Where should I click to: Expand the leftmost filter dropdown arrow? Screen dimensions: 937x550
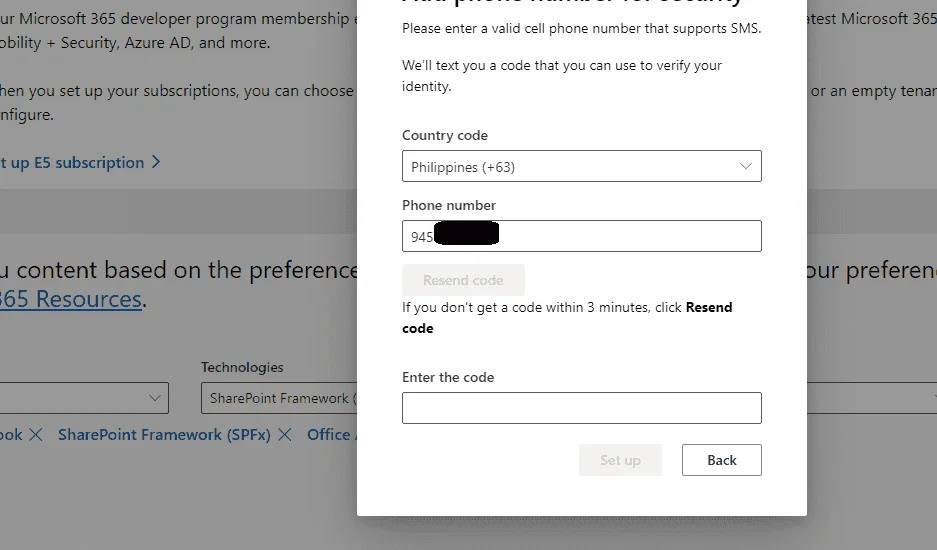154,398
